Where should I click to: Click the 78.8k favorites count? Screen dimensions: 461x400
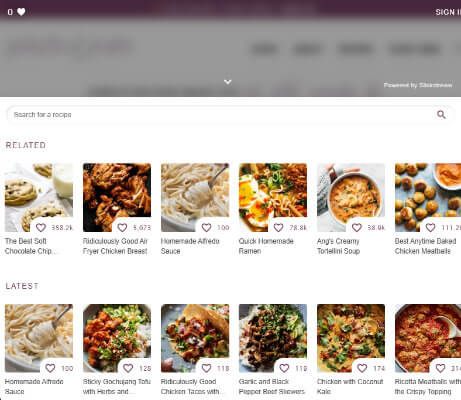click(298, 228)
